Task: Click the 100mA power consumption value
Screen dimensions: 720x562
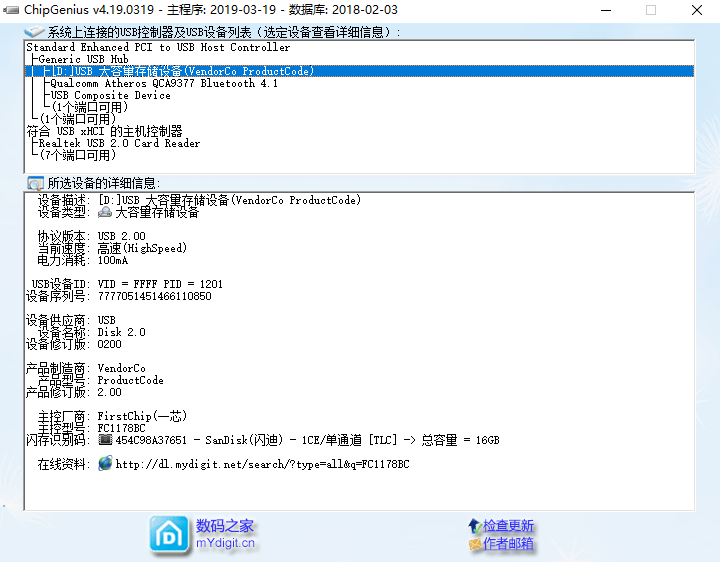Action: click(113, 260)
